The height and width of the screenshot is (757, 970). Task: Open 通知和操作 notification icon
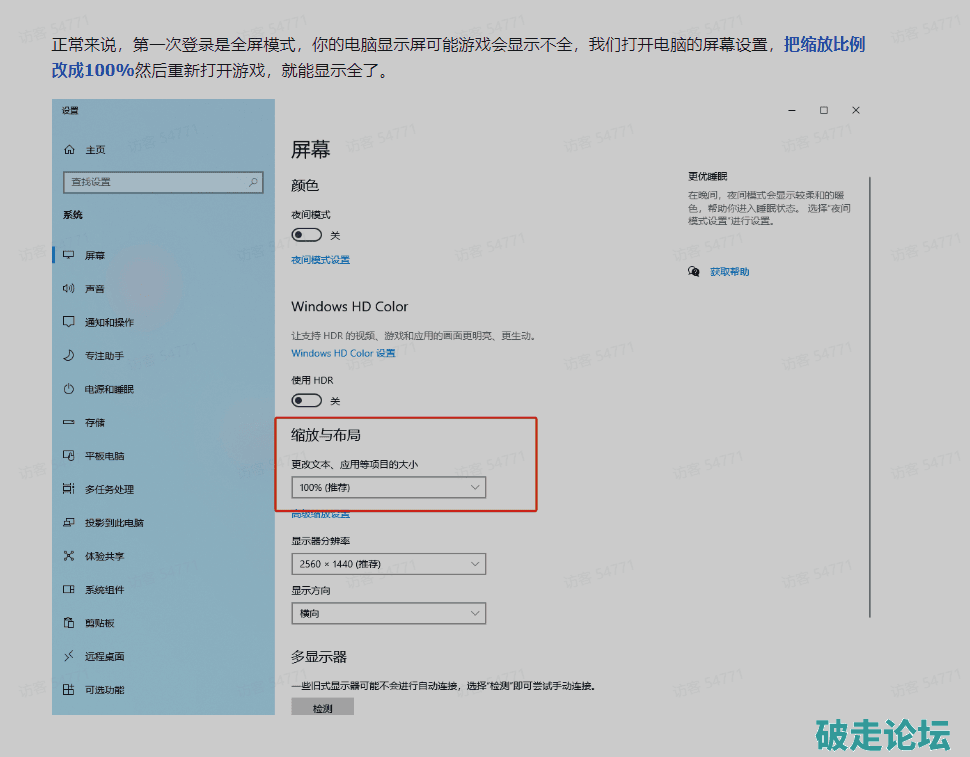tap(69, 322)
